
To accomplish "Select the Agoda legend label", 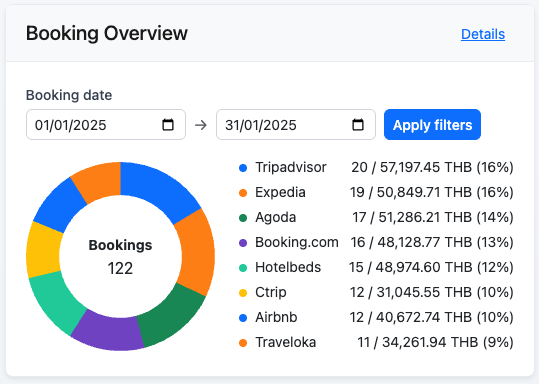I will tap(275, 217).
